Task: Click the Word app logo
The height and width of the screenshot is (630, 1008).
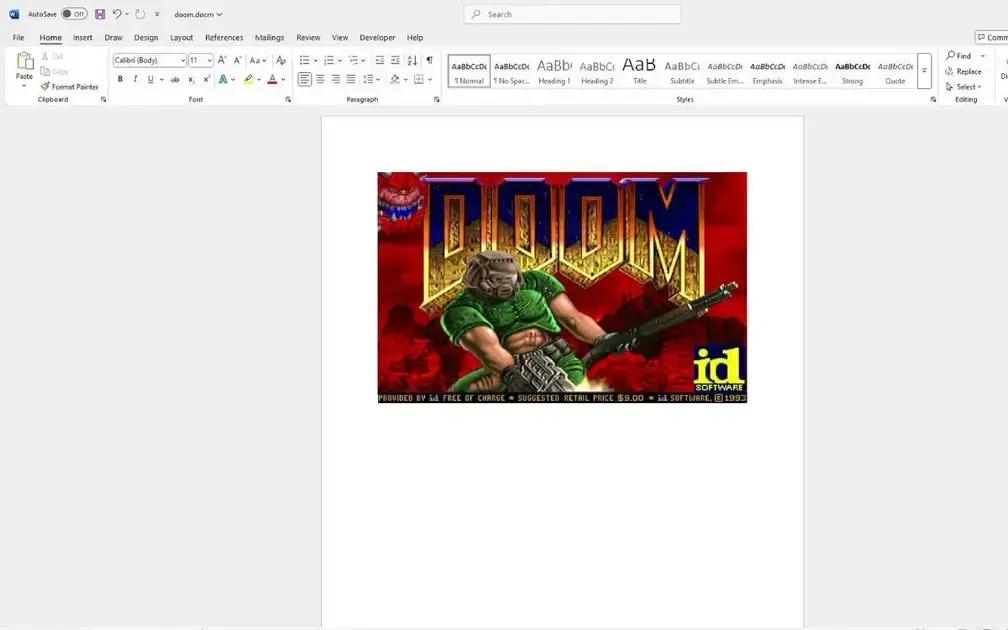Action: pyautogui.click(x=14, y=14)
